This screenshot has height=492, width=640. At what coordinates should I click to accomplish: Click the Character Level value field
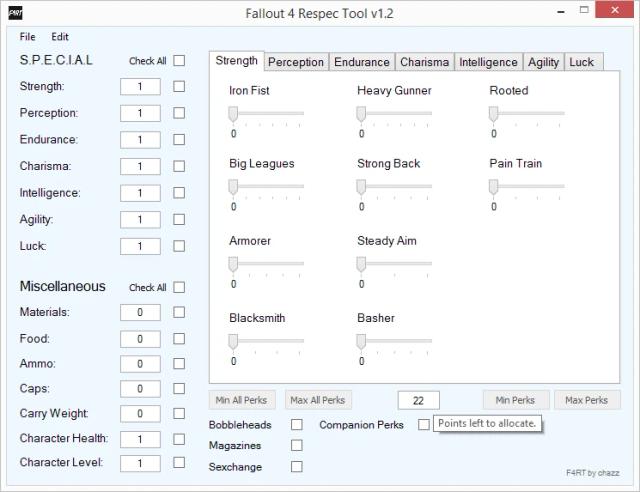[x=140, y=463]
